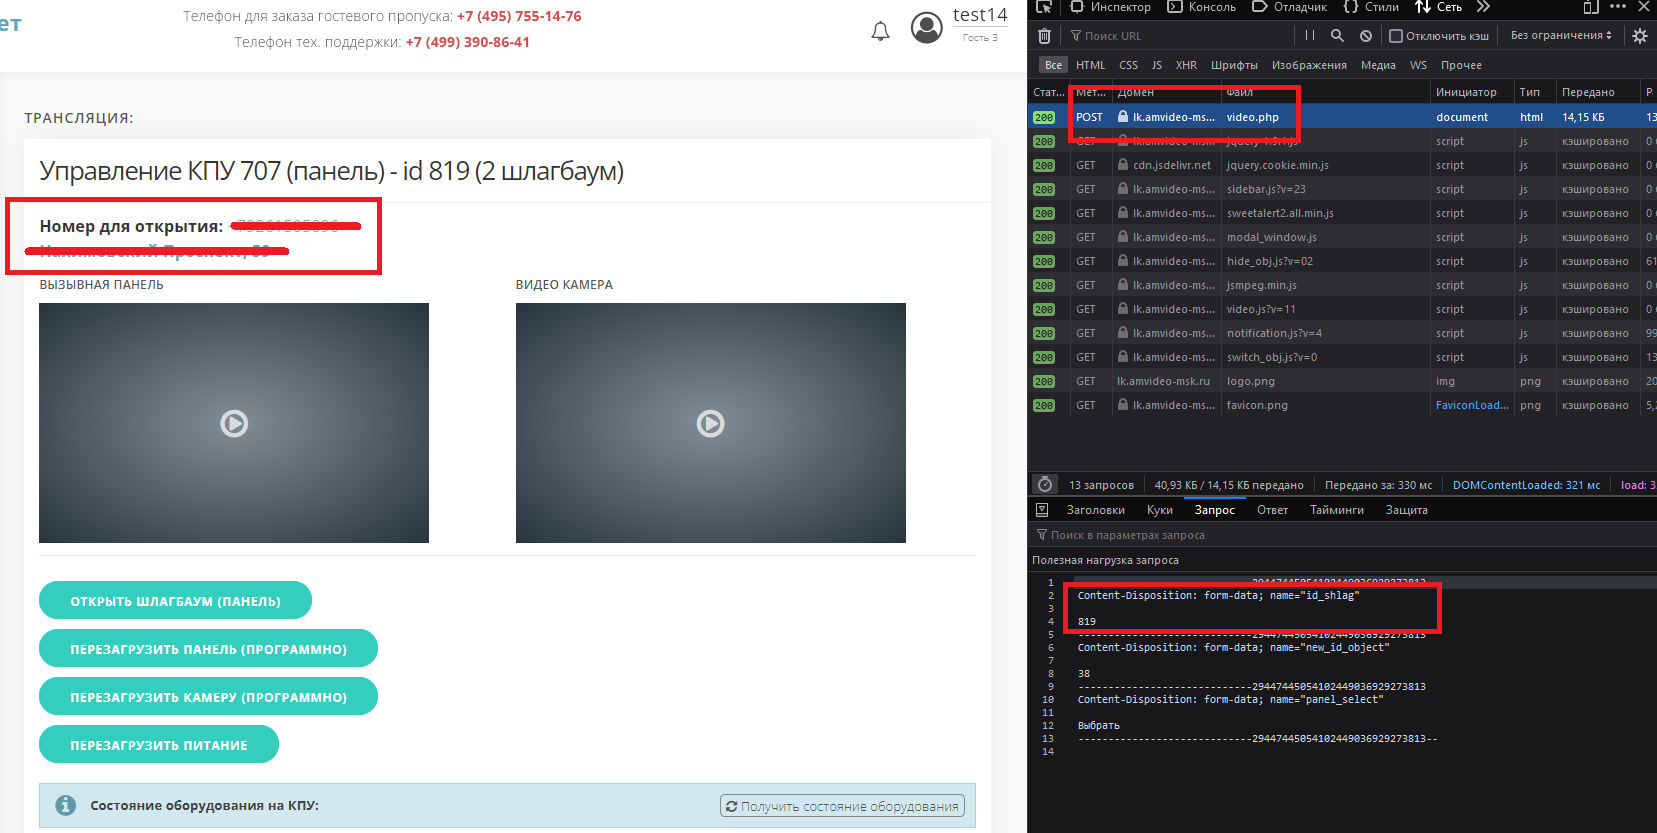Filter requests by Прочее

point(1461,65)
